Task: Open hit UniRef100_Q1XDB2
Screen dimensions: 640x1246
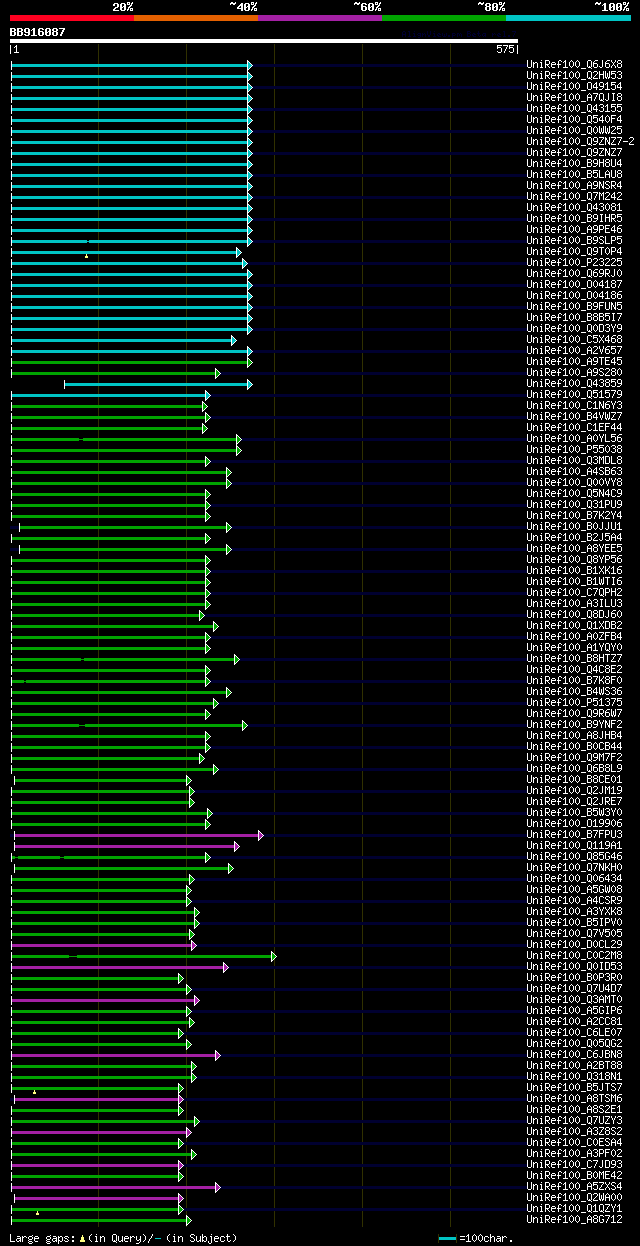Action: pyautogui.click(x=574, y=625)
